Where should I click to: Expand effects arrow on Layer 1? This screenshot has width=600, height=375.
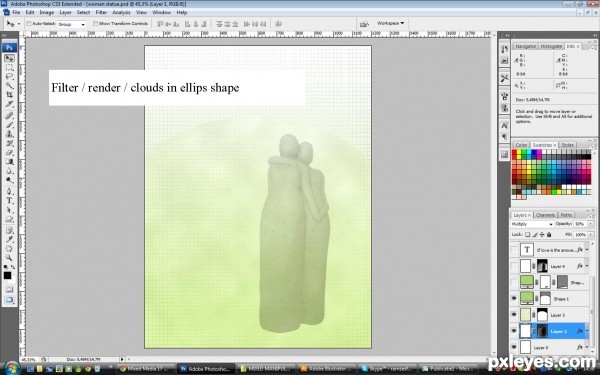click(x=587, y=331)
